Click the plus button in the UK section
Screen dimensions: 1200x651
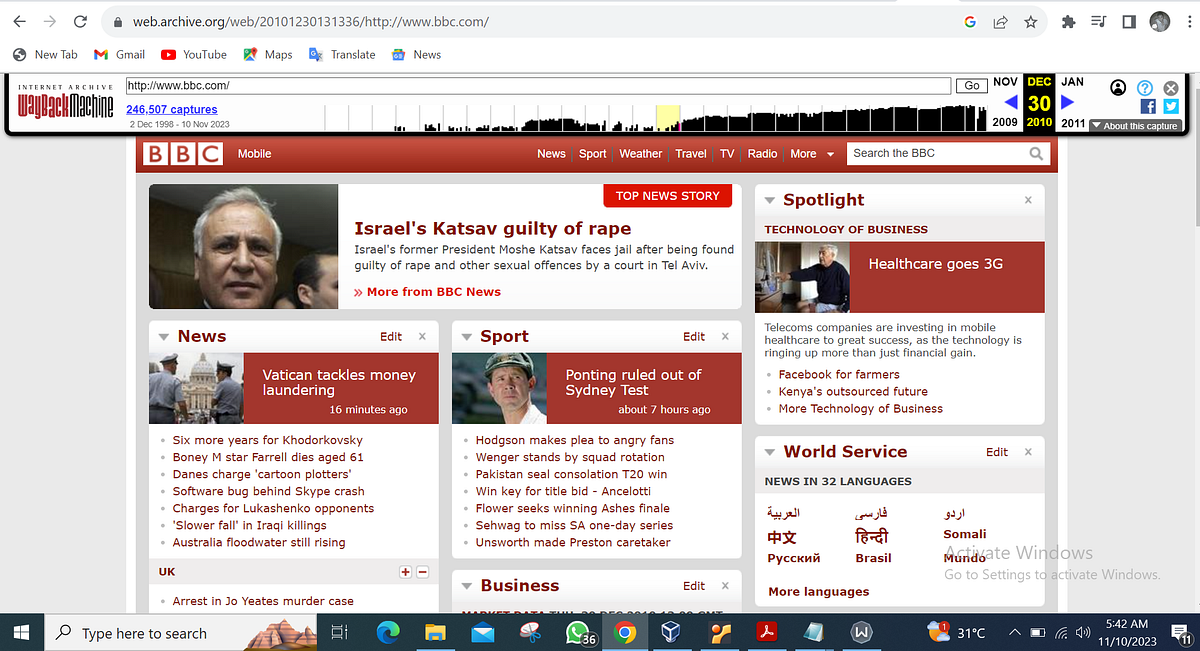point(405,572)
